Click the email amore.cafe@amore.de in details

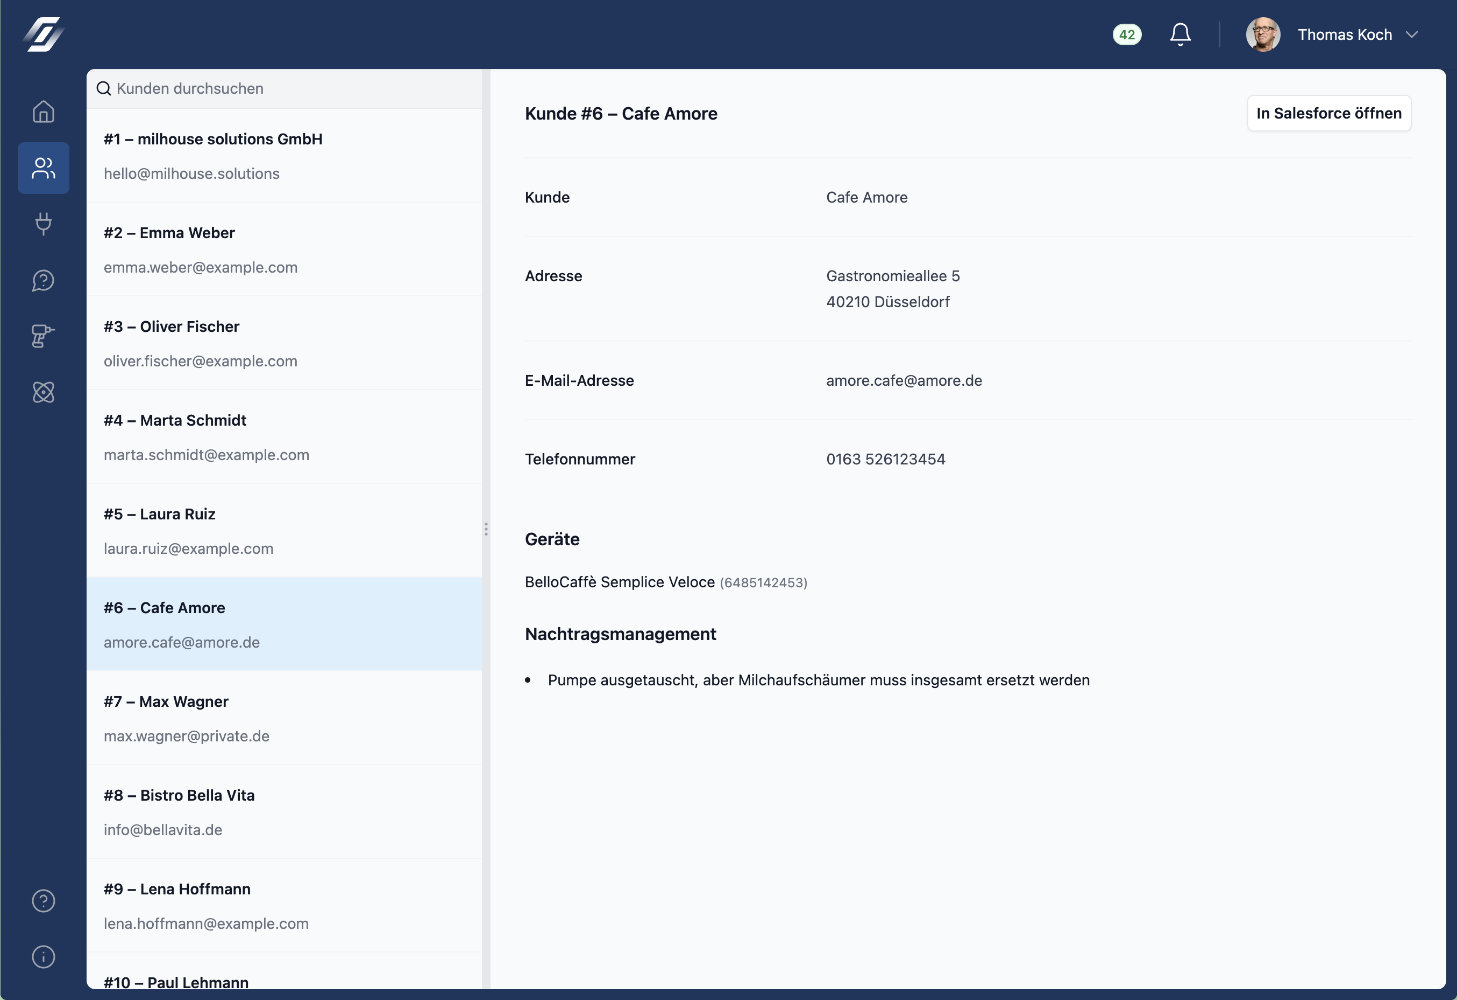pos(904,380)
